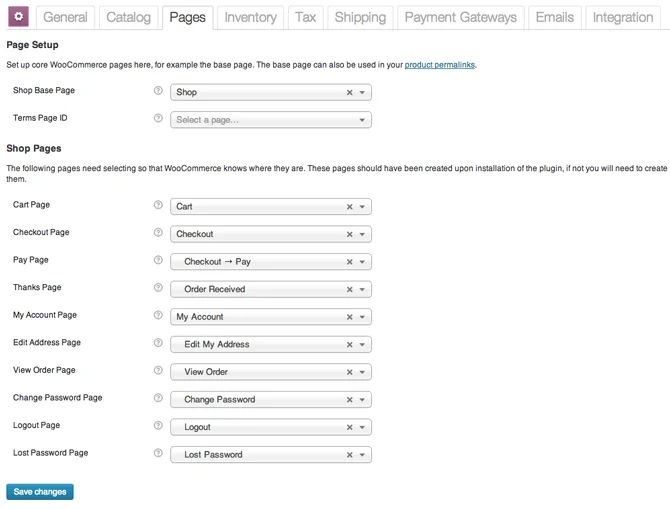Follow the product permalinks link
The image size is (670, 509).
[x=439, y=65]
